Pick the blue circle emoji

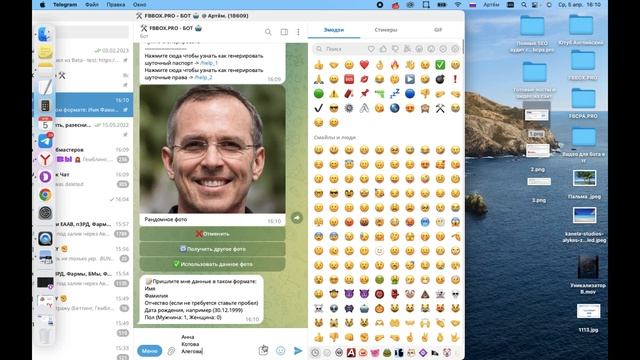point(410,93)
